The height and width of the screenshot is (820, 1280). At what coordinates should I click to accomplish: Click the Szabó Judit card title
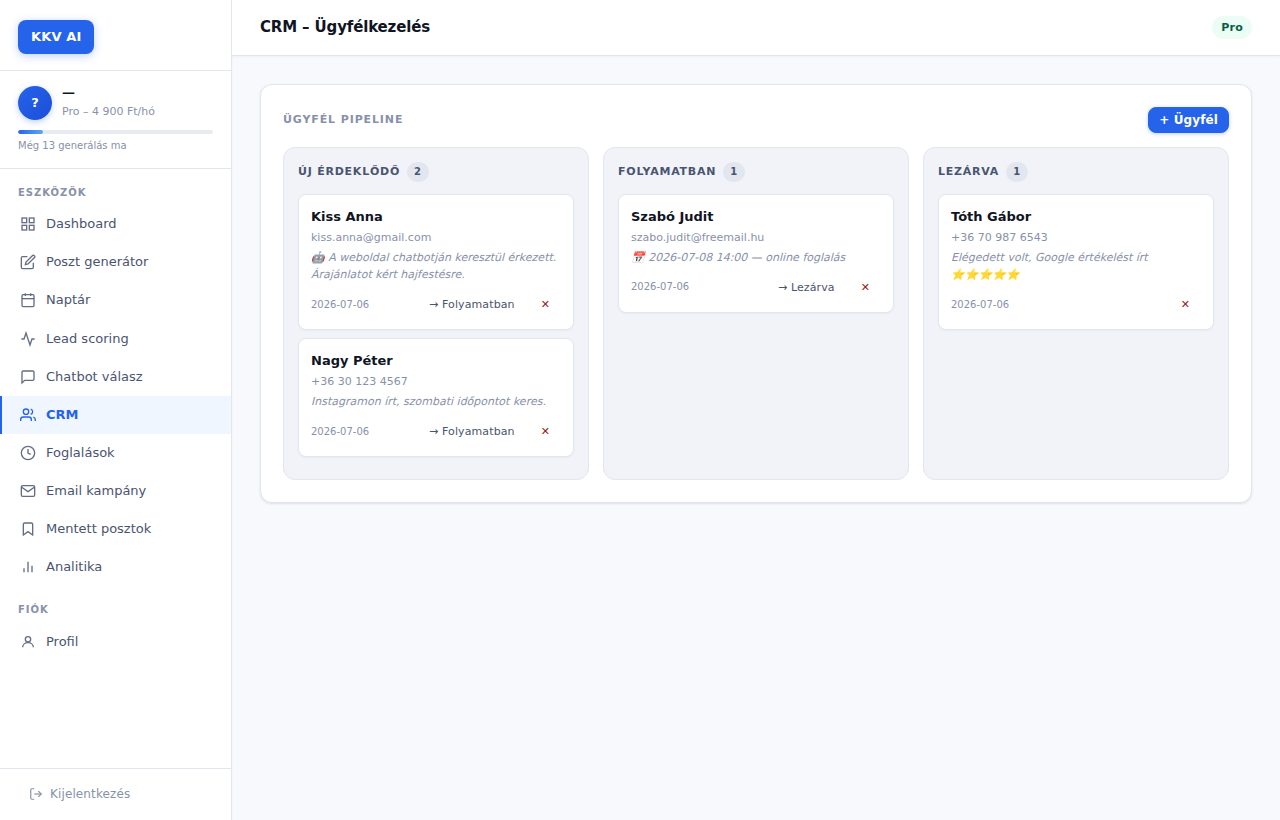(672, 217)
